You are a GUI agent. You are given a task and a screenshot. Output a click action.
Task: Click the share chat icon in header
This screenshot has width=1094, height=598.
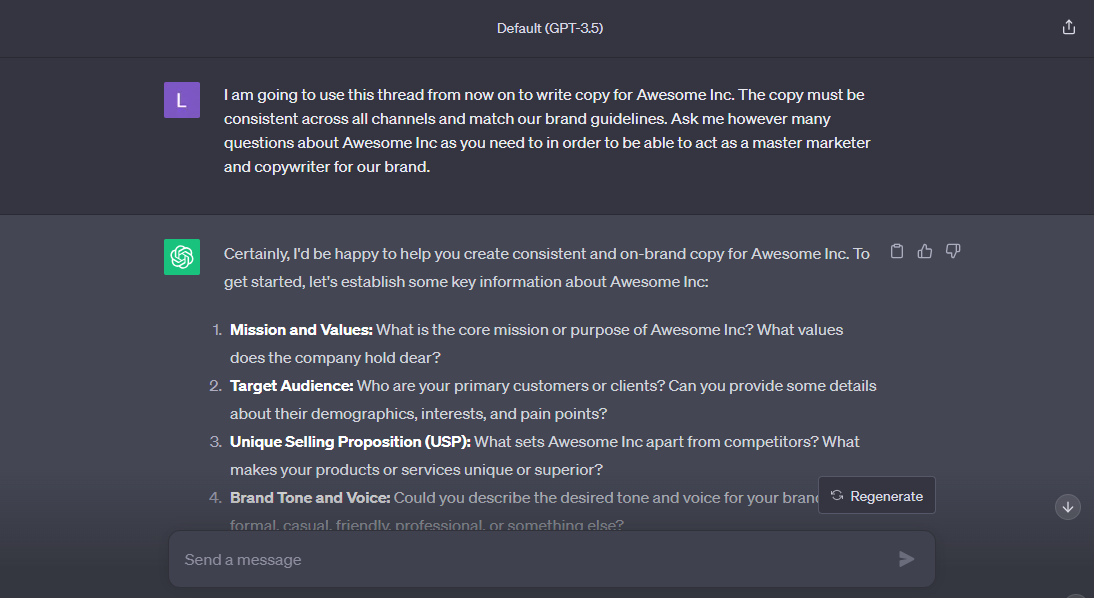(1068, 28)
